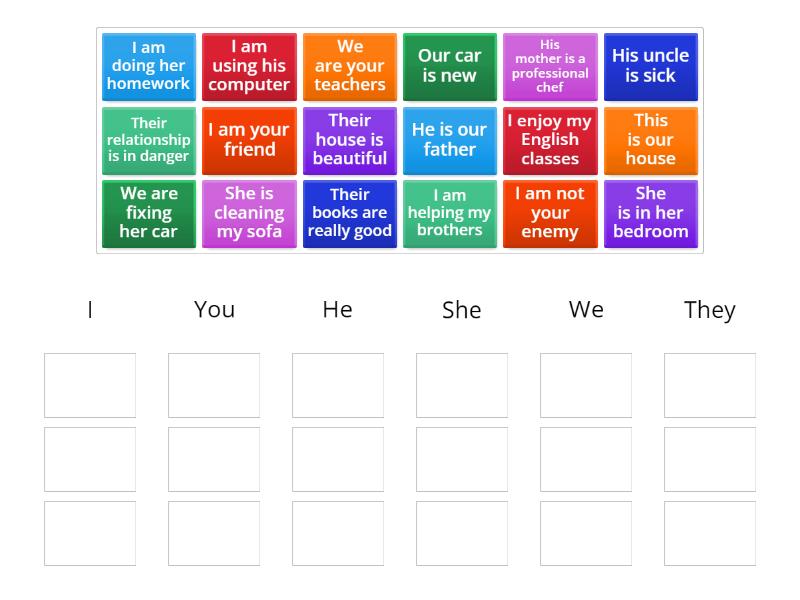Click "Their relationship is in danger" tile
Viewport: 800px width, 600px height.
[149, 141]
